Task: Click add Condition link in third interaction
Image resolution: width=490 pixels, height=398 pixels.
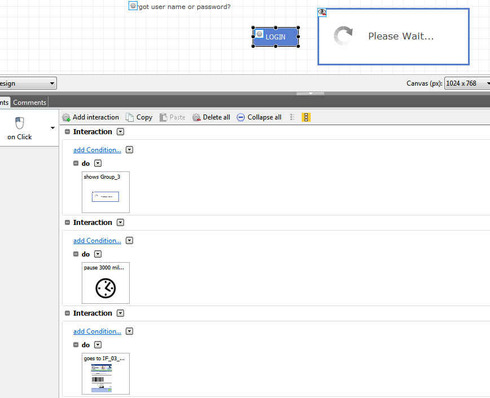Action: pyautogui.click(x=97, y=331)
